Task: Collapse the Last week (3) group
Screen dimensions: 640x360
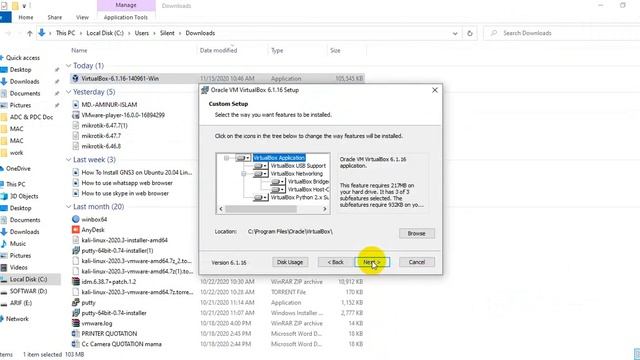Action: pyautogui.click(x=69, y=160)
